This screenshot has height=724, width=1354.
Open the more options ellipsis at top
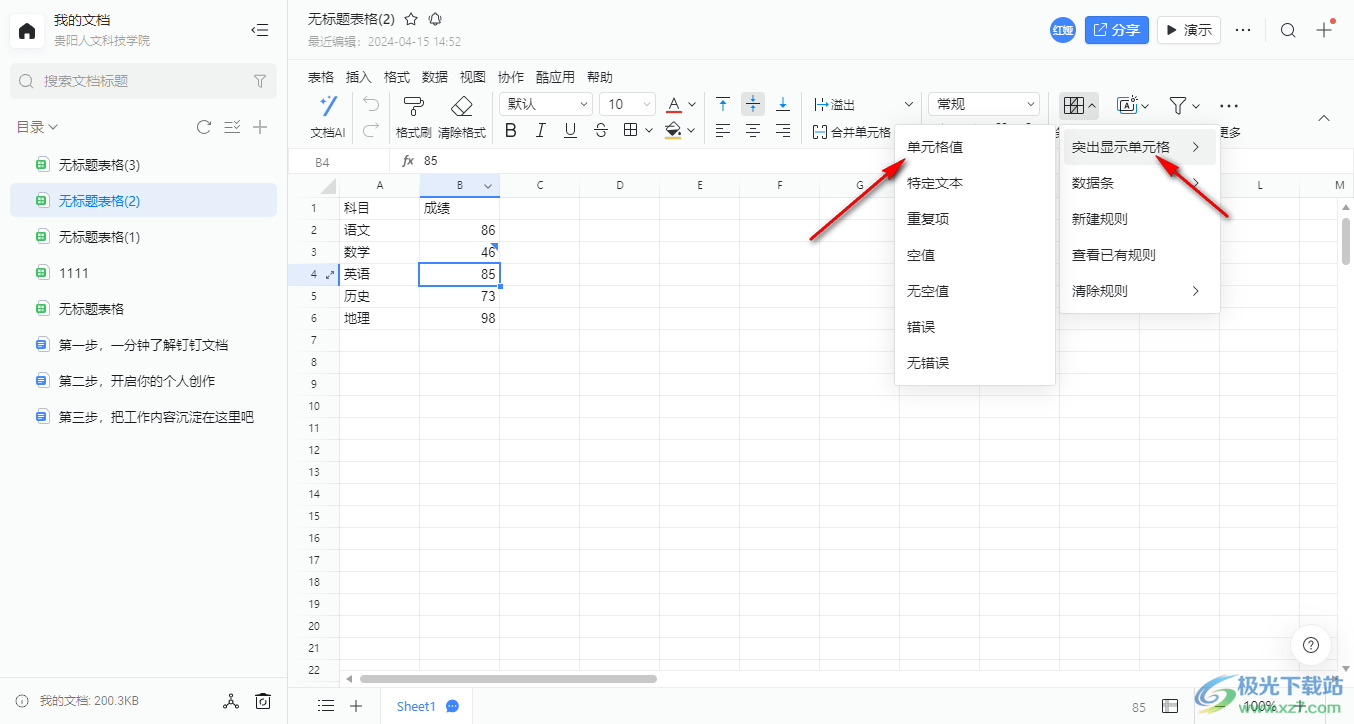pyautogui.click(x=1243, y=30)
